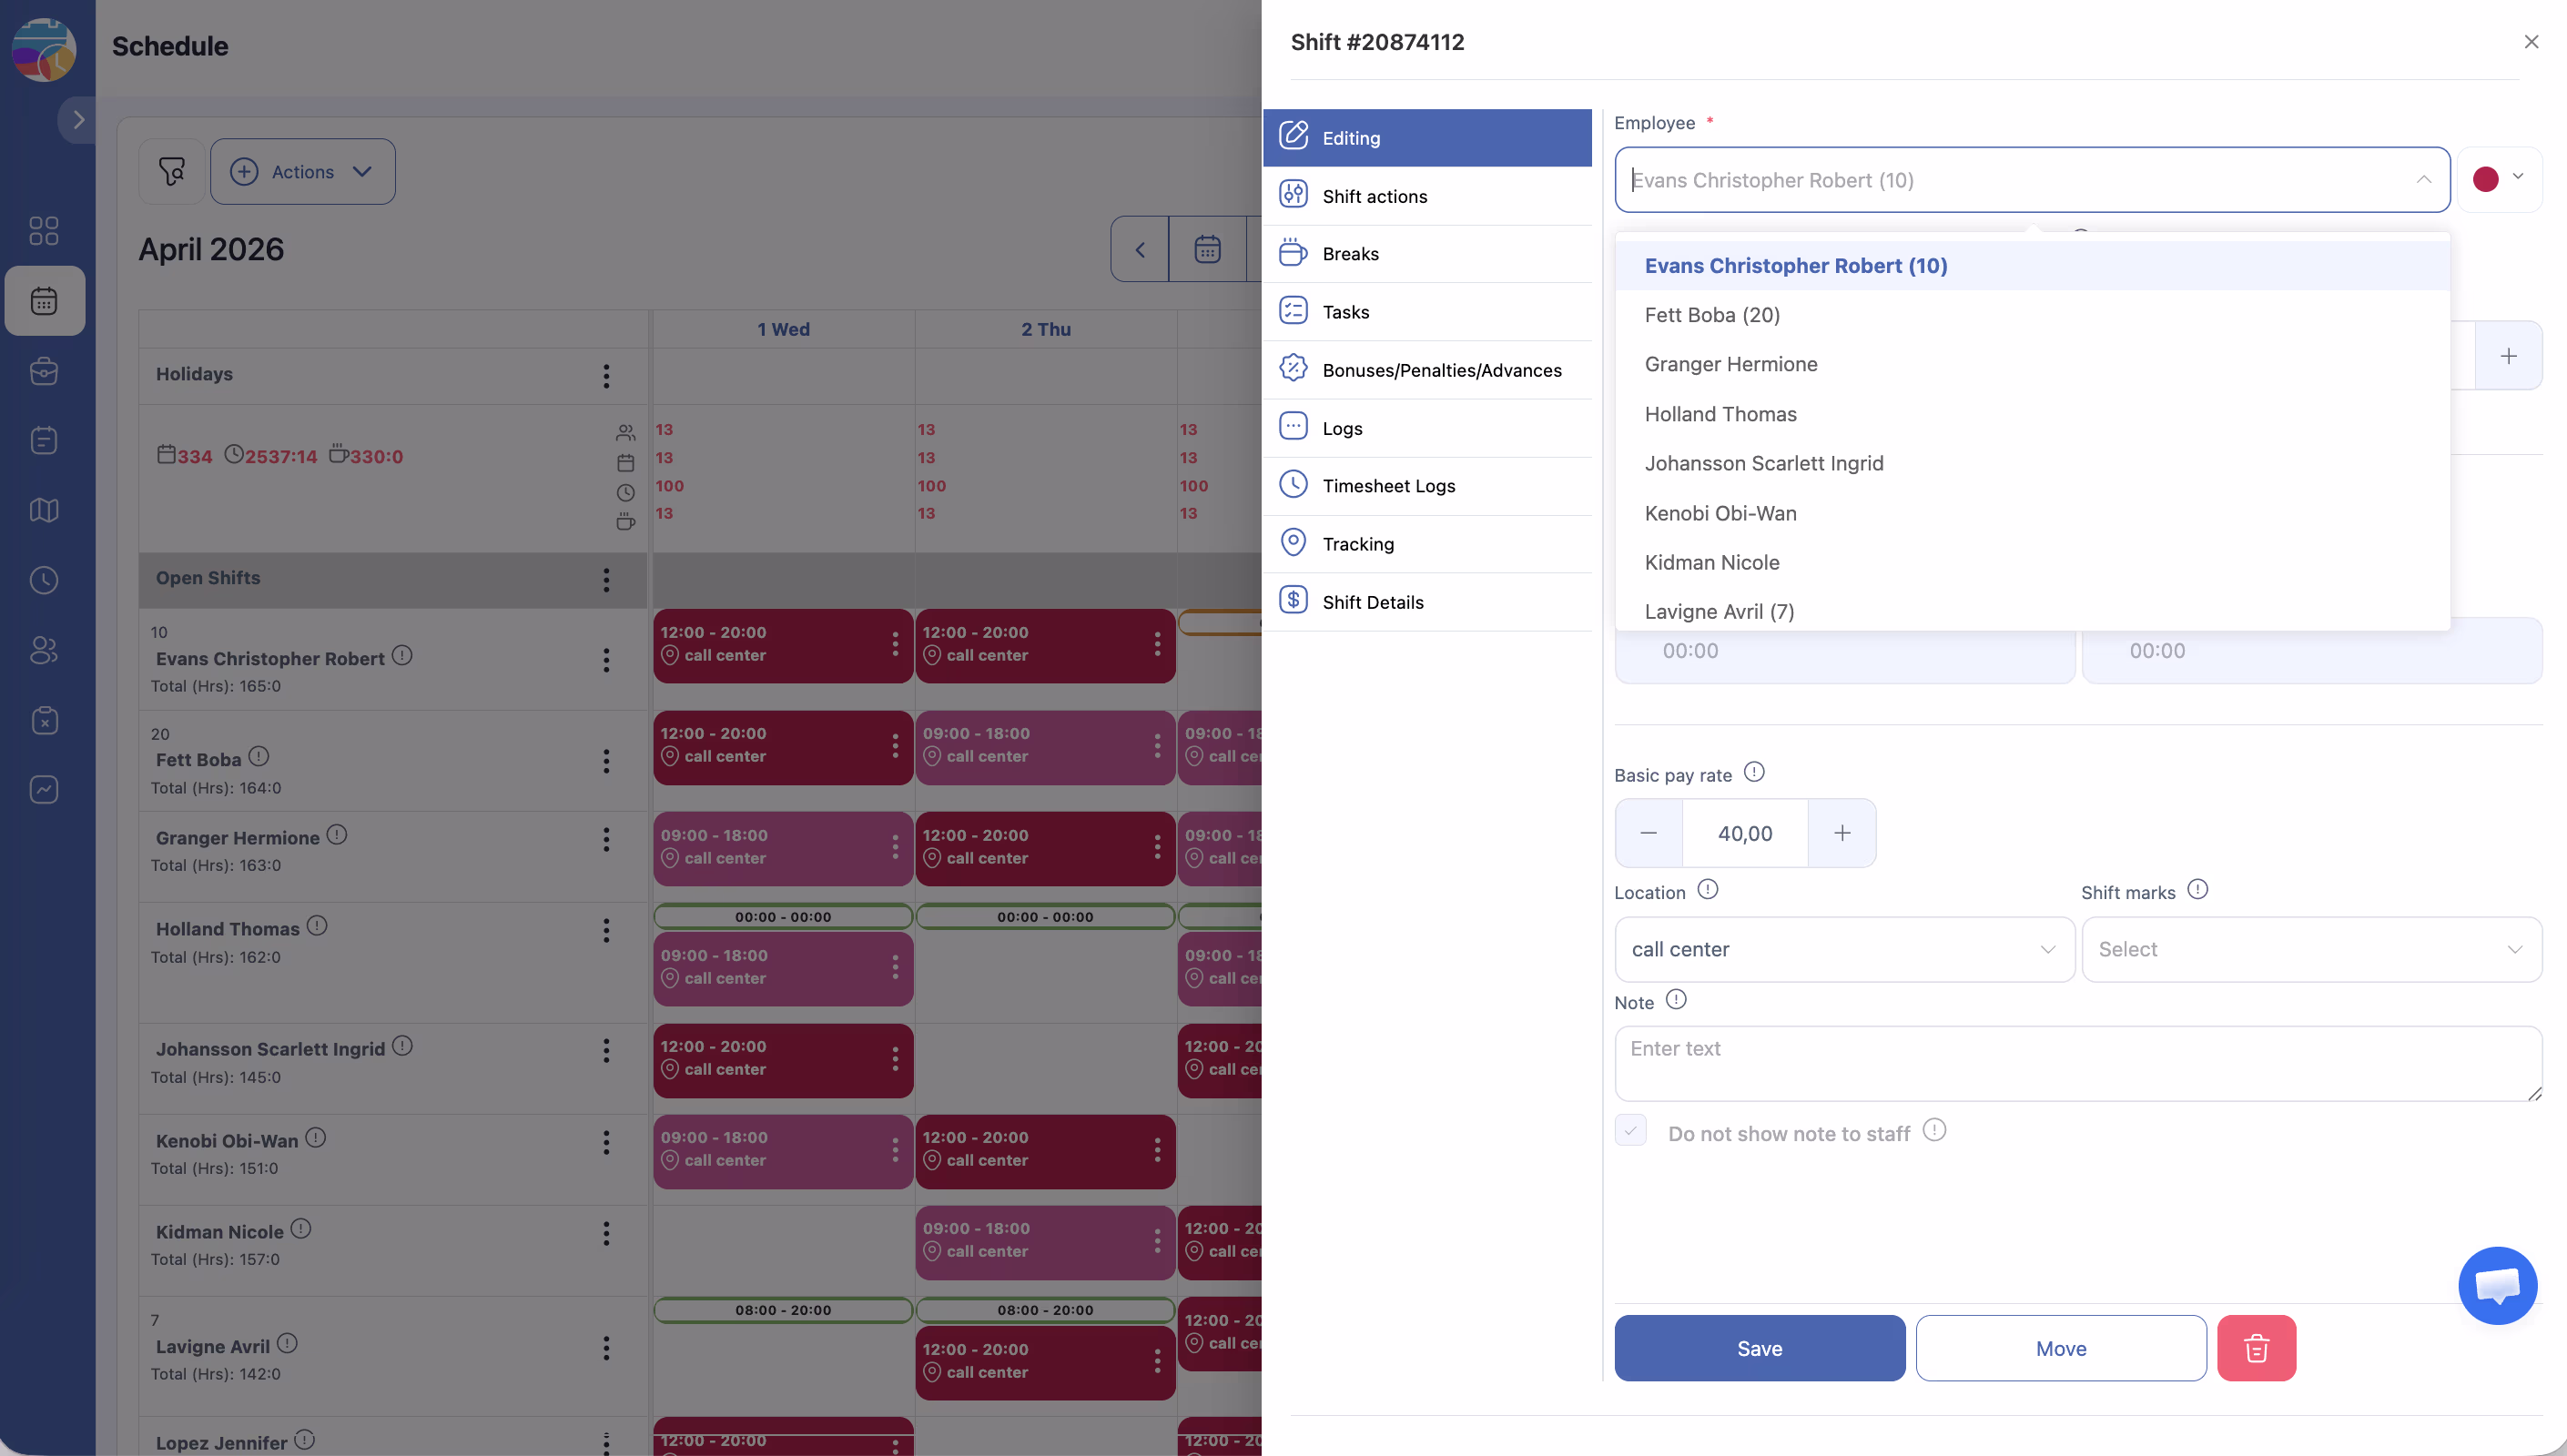Expand the Actions dropdown menu

[303, 172]
